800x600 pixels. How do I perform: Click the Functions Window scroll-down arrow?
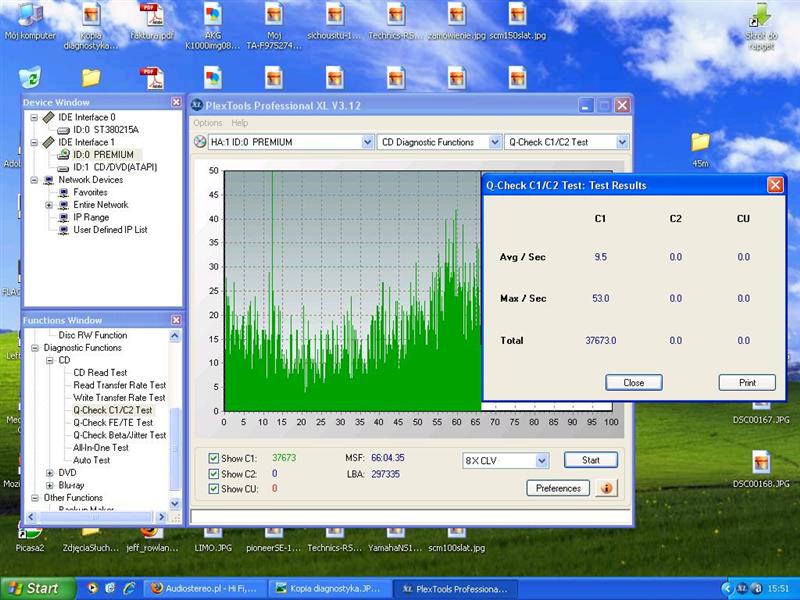point(174,504)
